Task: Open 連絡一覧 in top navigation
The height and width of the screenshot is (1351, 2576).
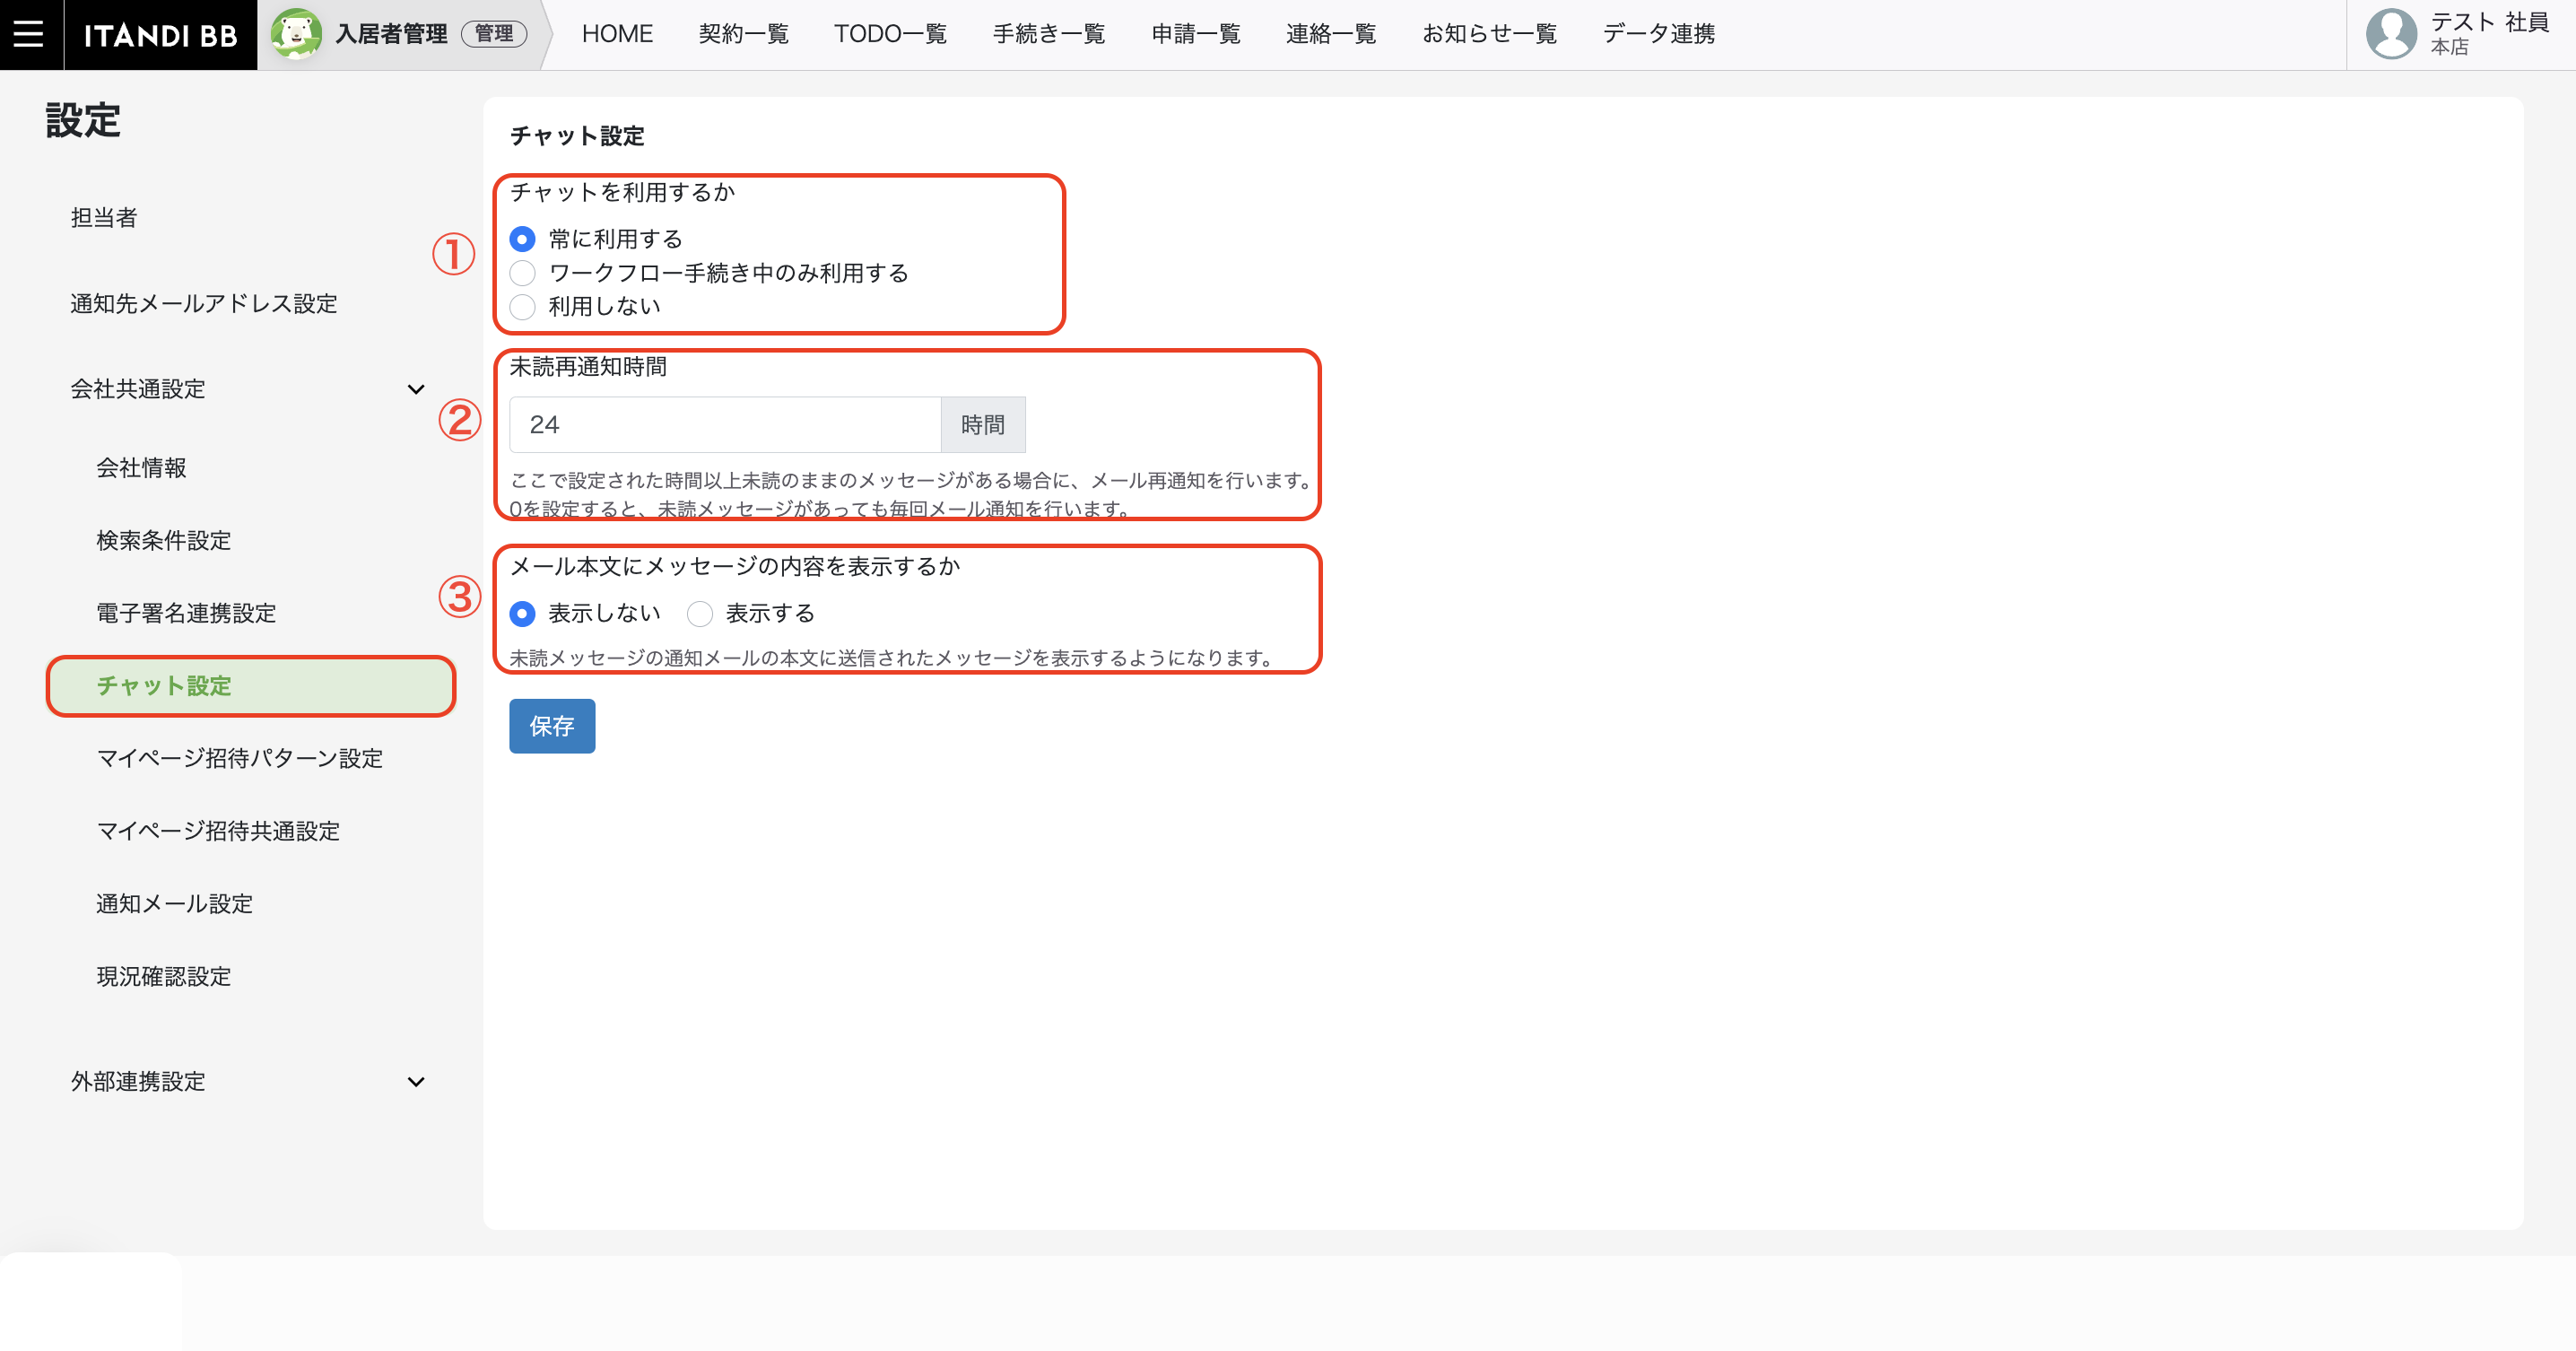Action: pyautogui.click(x=1331, y=34)
